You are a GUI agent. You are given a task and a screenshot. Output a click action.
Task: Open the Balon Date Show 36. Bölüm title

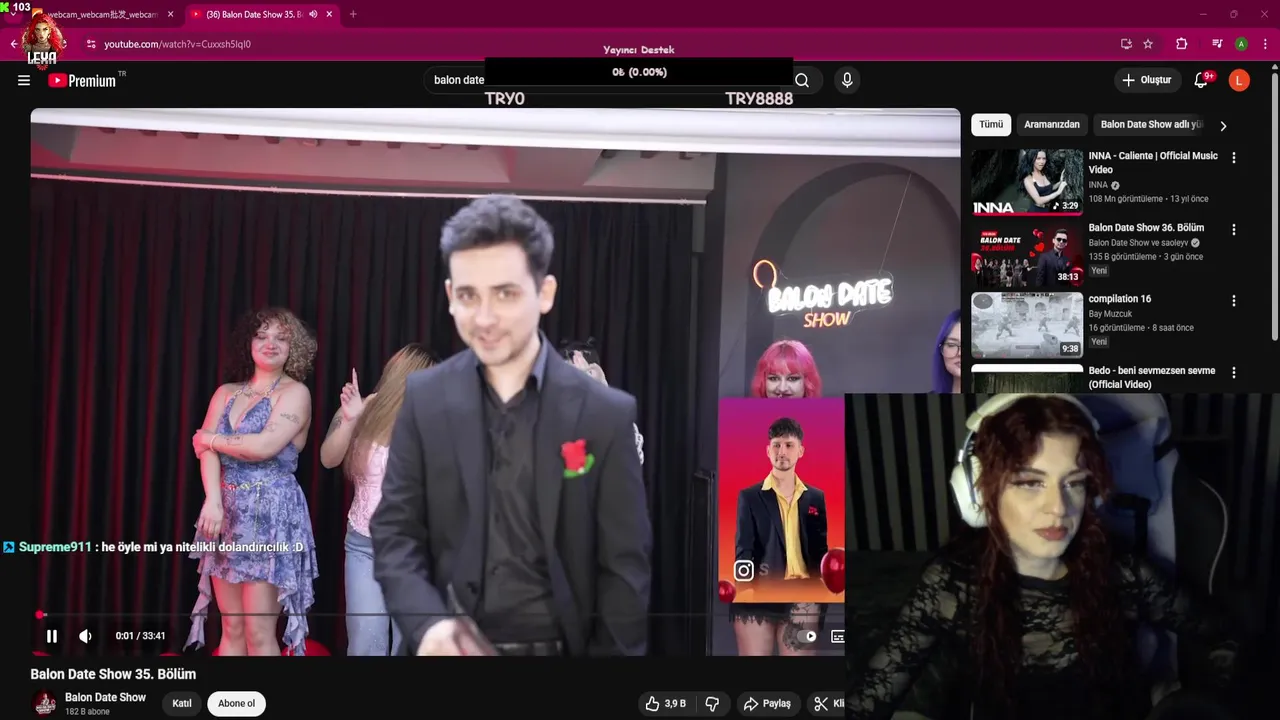pos(1146,228)
